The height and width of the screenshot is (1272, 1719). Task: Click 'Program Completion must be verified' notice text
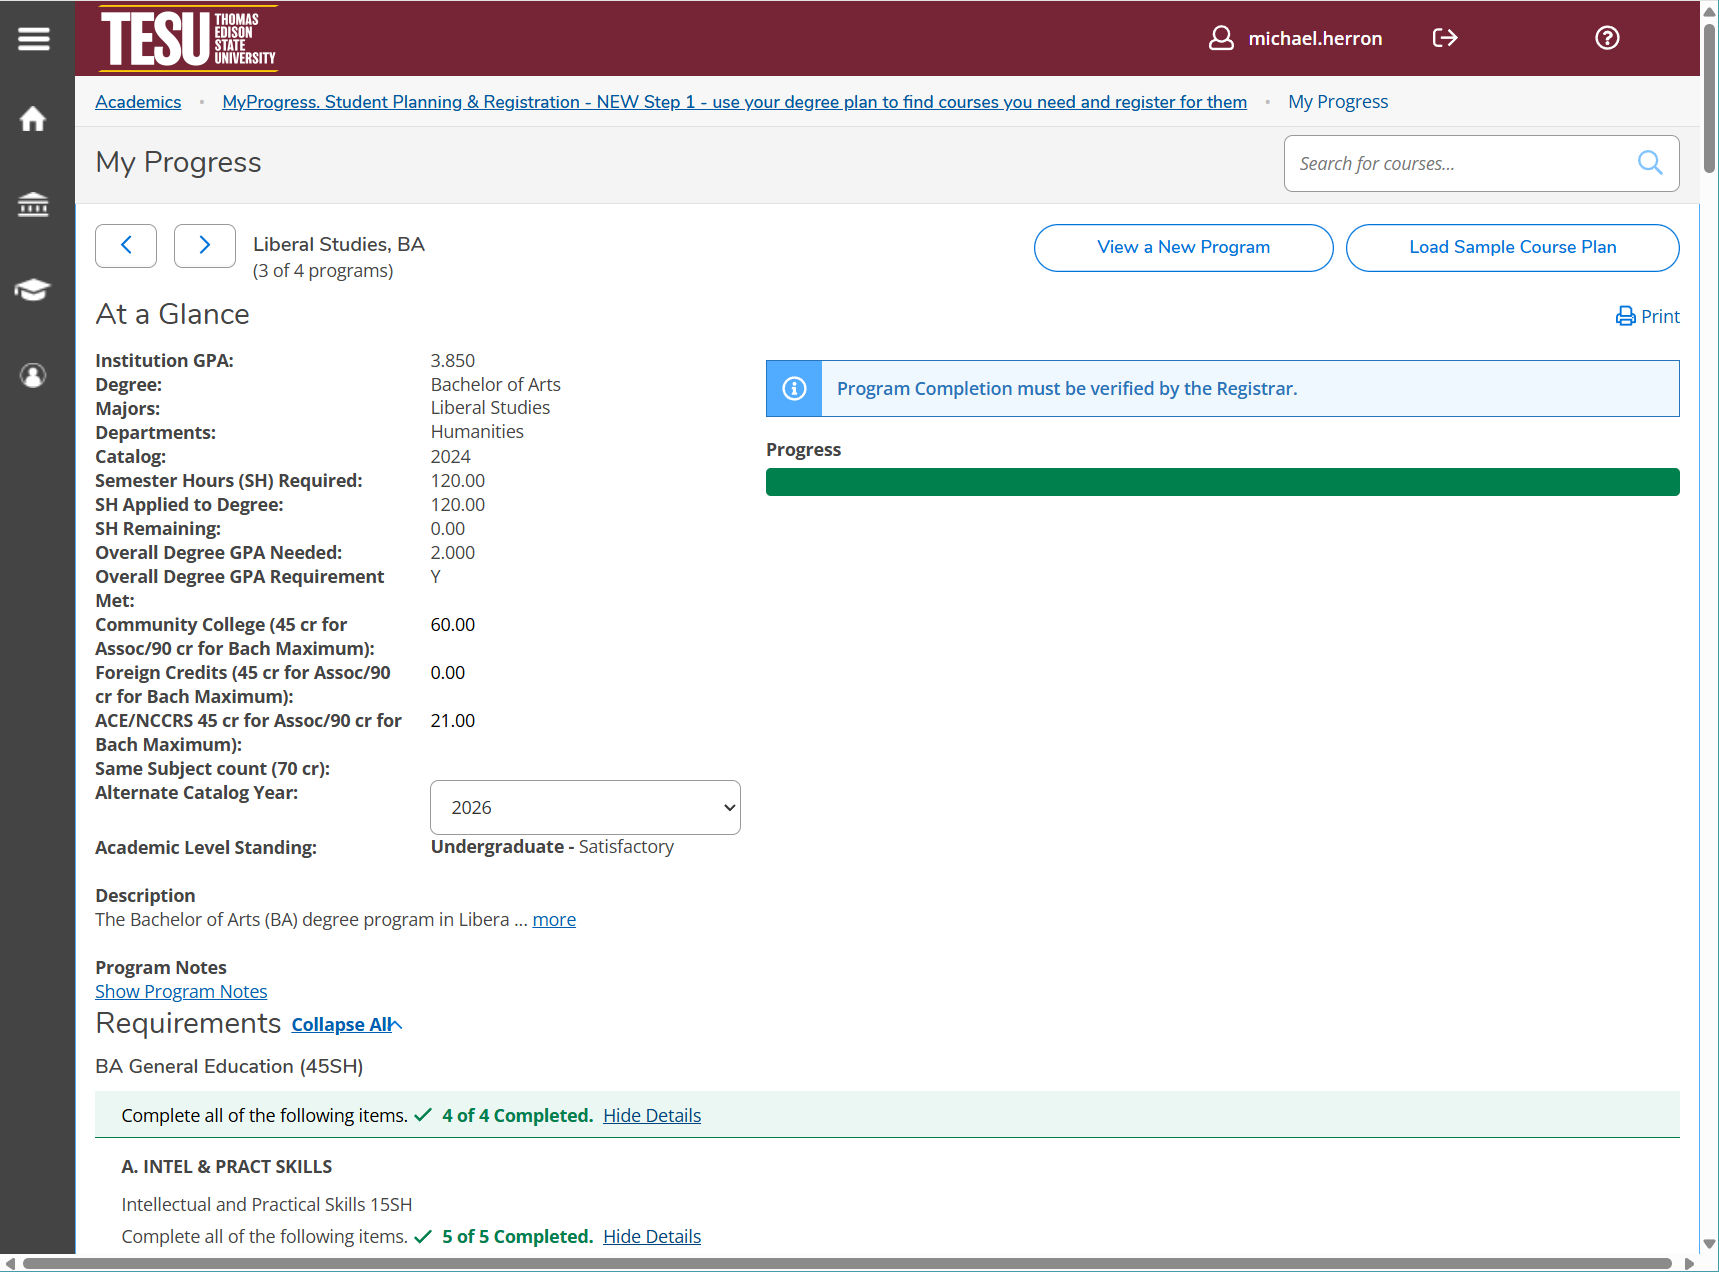[x=1067, y=388]
